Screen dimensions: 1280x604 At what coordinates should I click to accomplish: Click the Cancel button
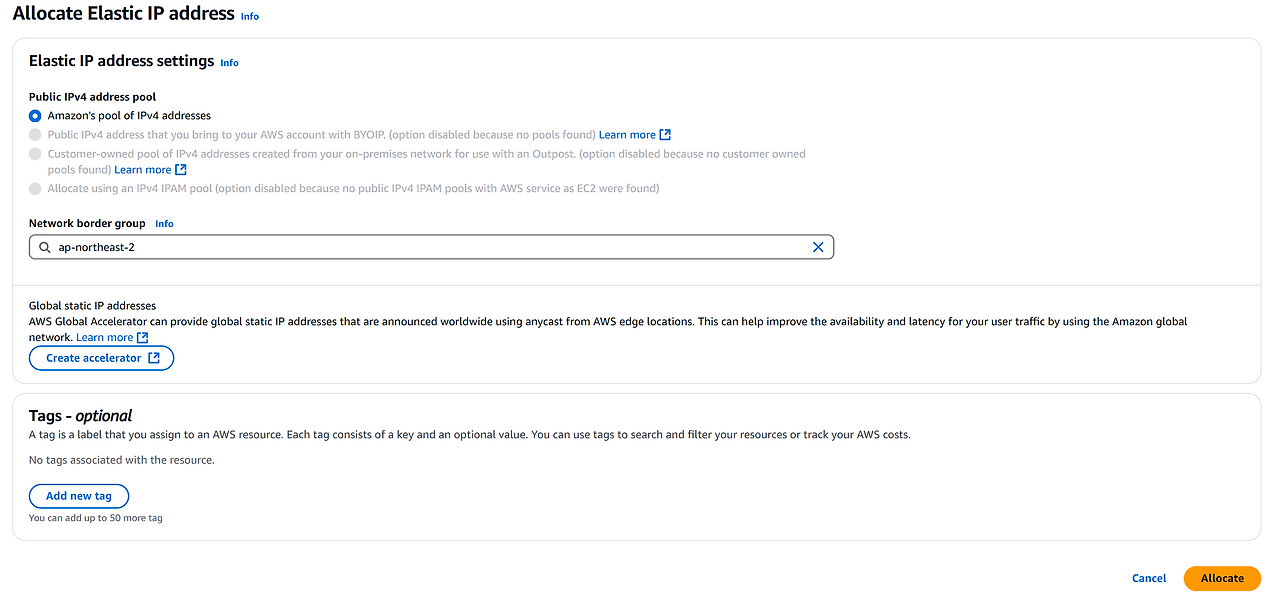pos(1149,578)
